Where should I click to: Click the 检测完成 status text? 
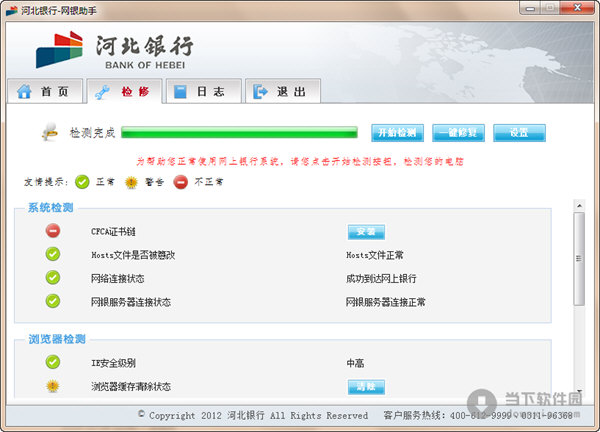93,133
